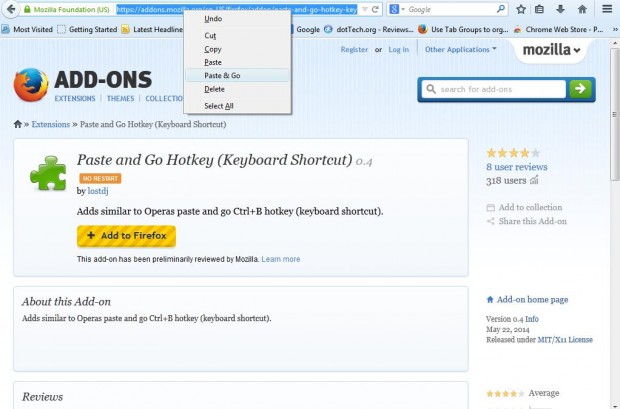Open the Extensions breadcrumb link
This screenshot has width=620, height=409.
click(x=50, y=125)
